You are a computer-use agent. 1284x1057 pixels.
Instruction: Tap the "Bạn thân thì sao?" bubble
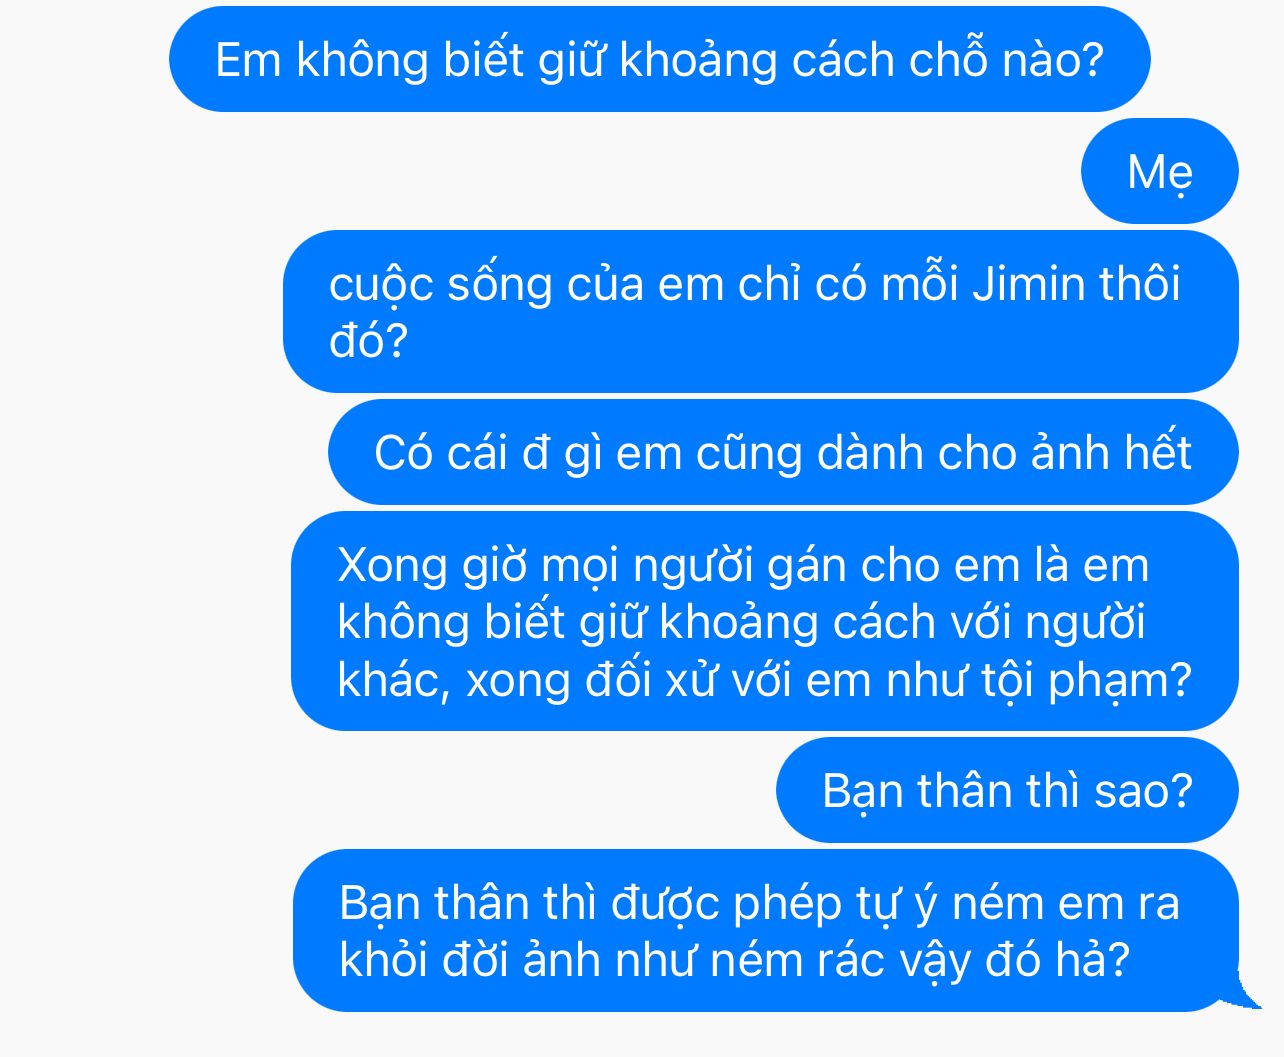pos(1007,790)
